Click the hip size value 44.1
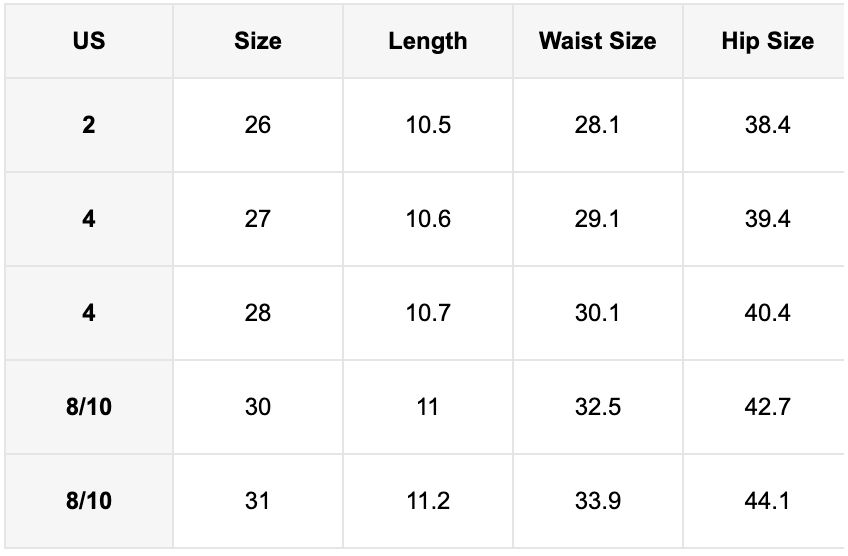Viewport: 848px width, 556px height. tap(767, 501)
